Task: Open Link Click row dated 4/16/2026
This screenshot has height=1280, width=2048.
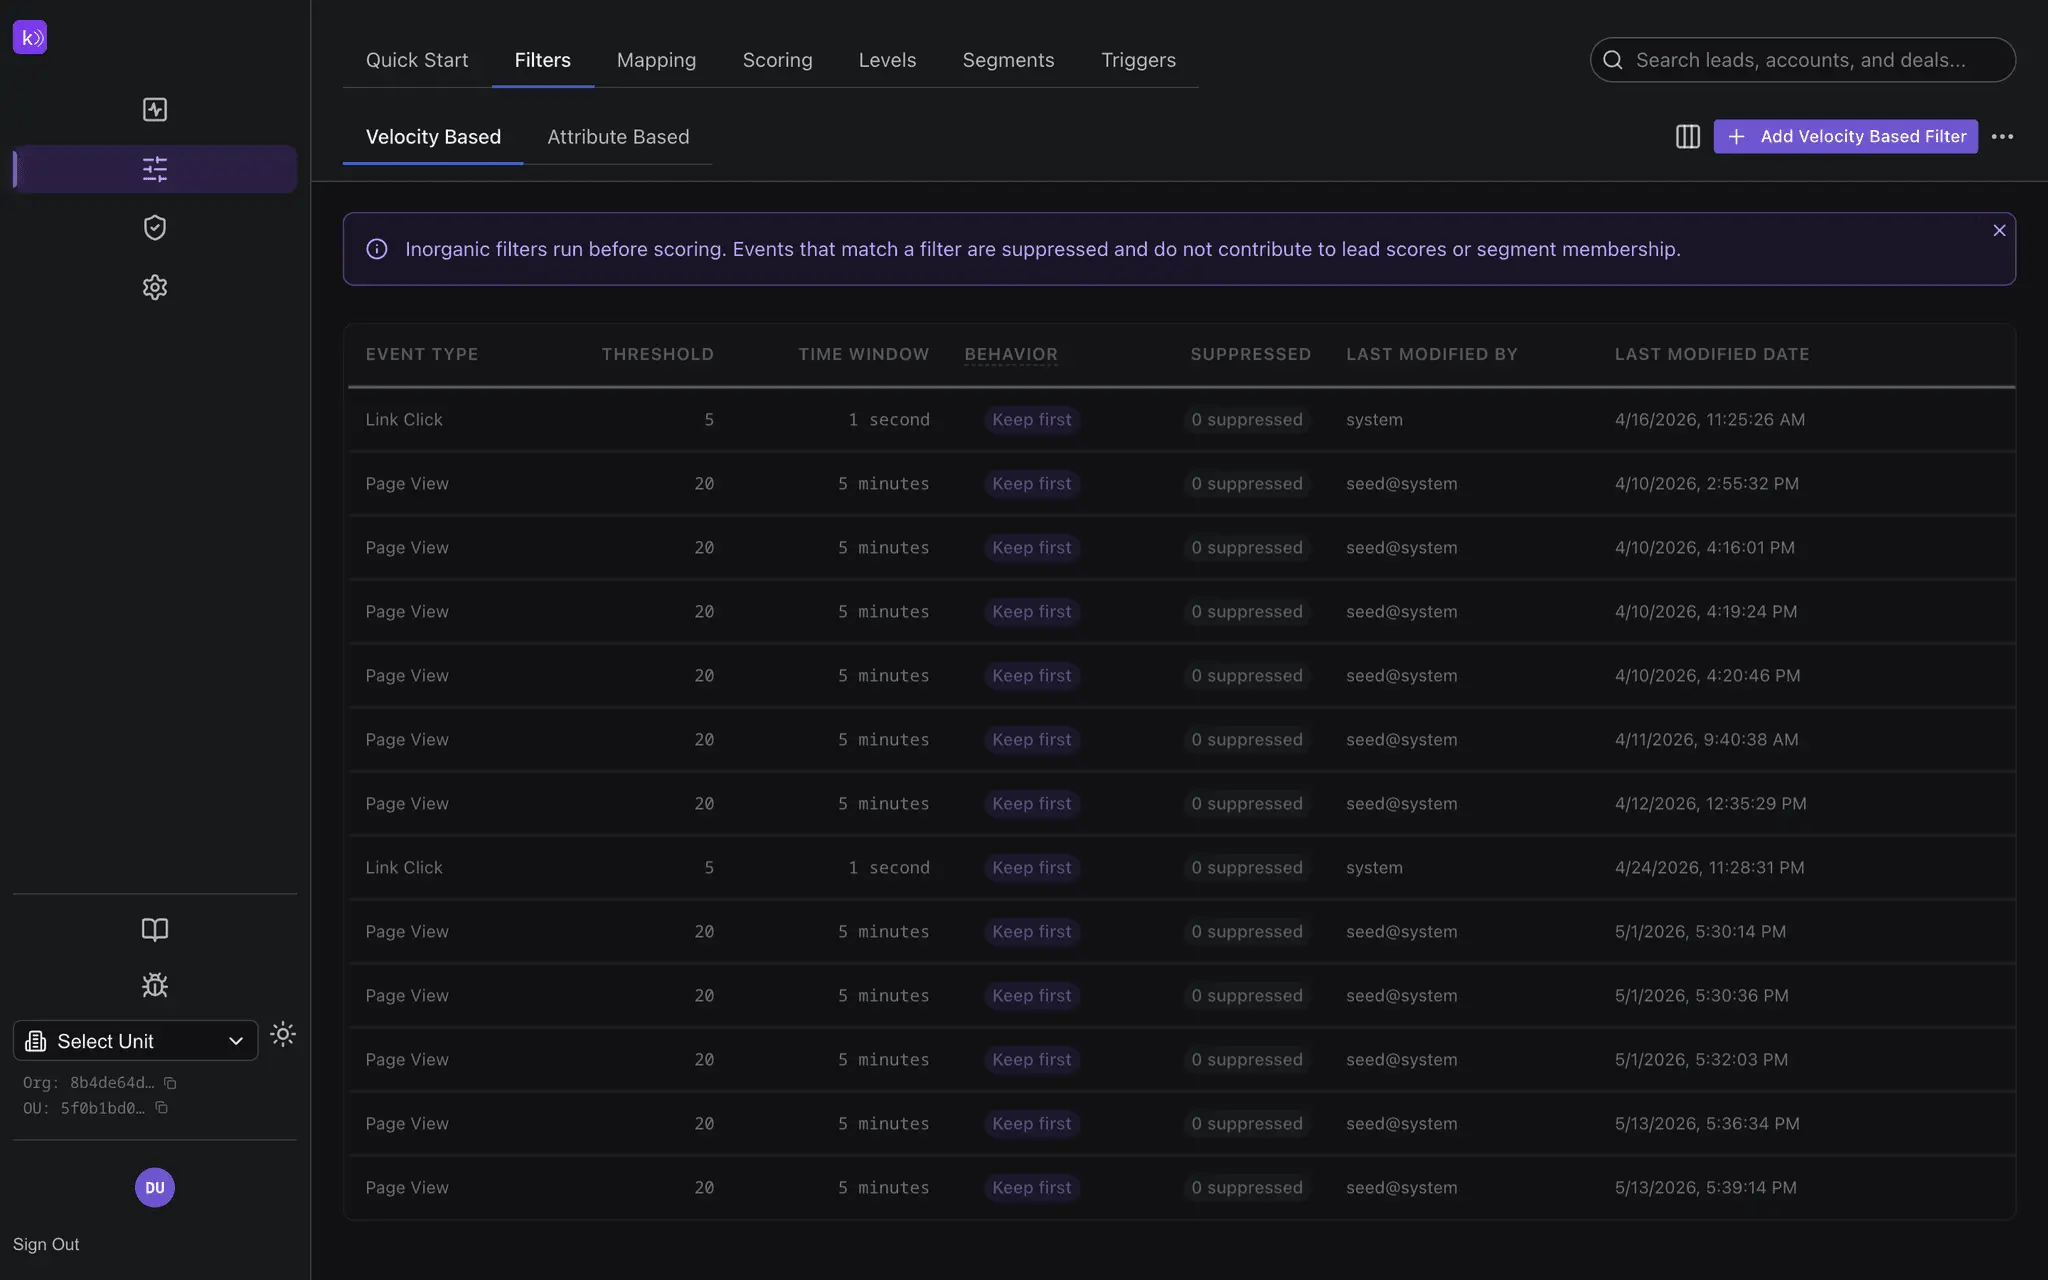Action: pyautogui.click(x=1181, y=419)
